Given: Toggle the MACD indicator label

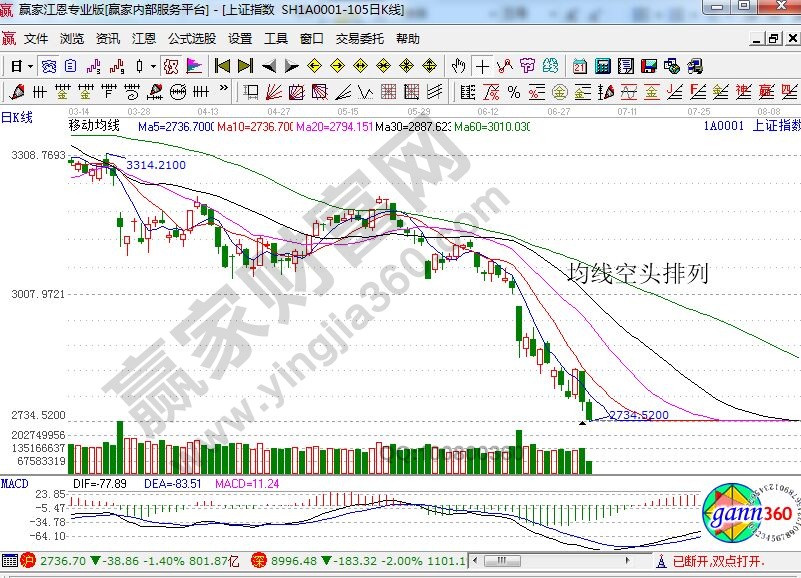Looking at the screenshot, I should 14,483.
